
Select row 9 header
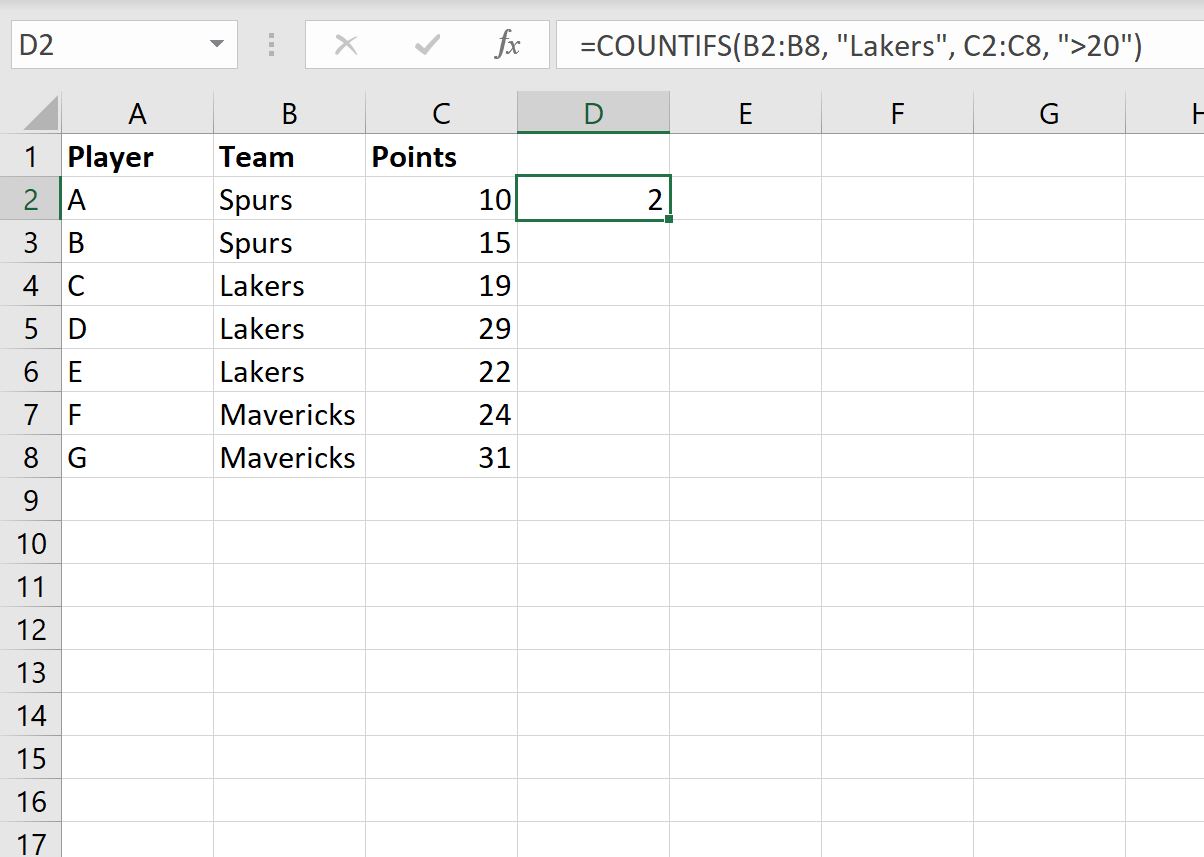[x=31, y=500]
